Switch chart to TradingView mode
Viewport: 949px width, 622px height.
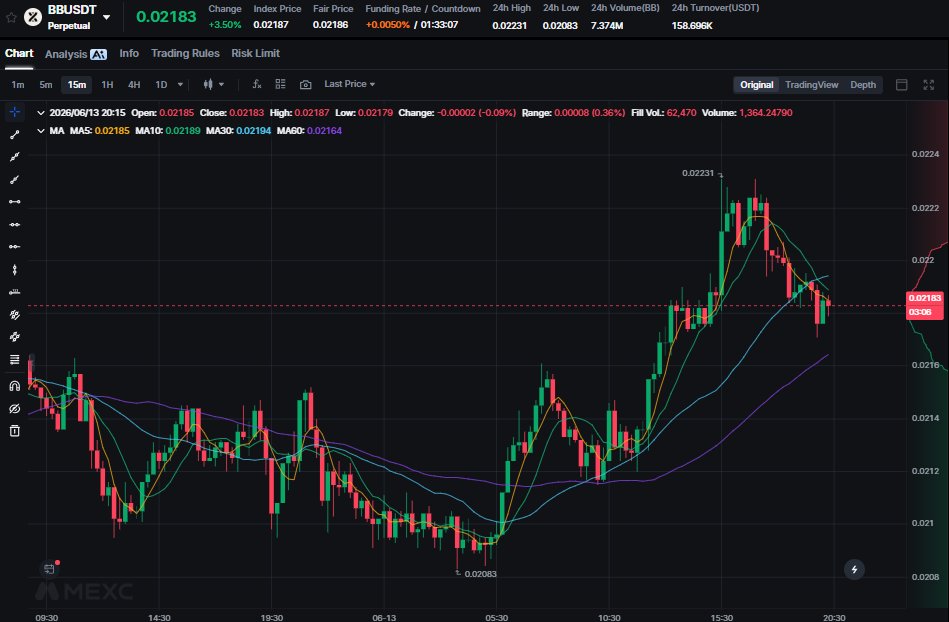812,85
